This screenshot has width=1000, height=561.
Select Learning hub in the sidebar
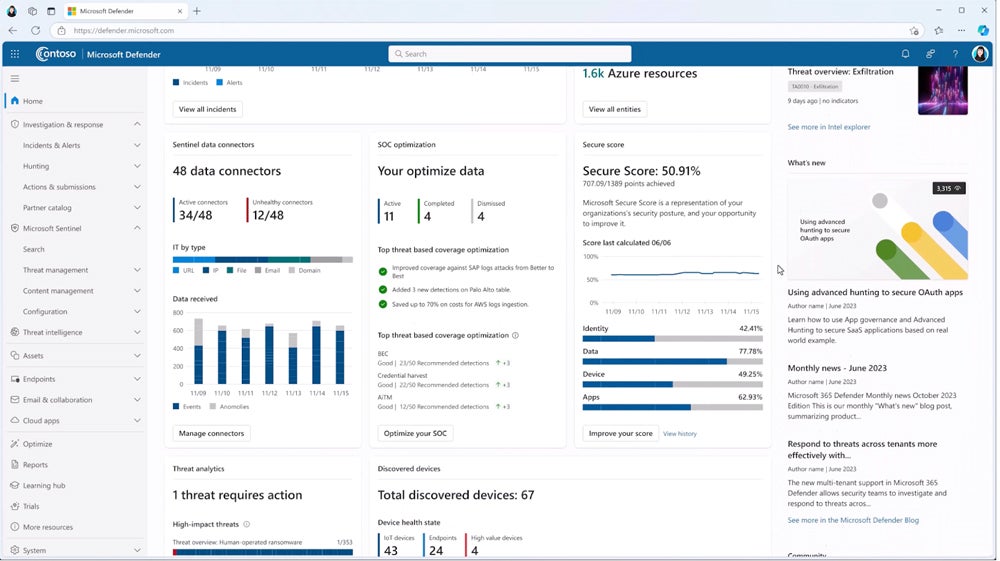pyautogui.click(x=44, y=486)
